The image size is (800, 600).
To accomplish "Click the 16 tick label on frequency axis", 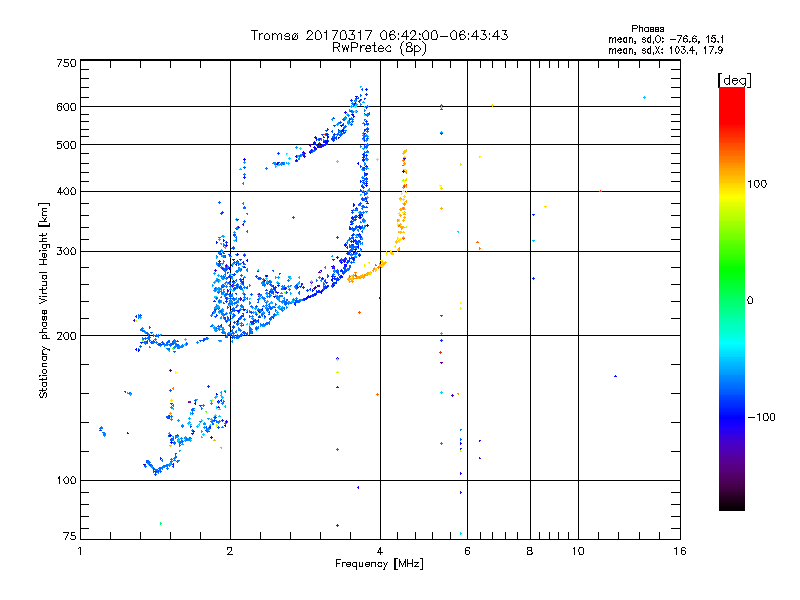I will 680,551.
